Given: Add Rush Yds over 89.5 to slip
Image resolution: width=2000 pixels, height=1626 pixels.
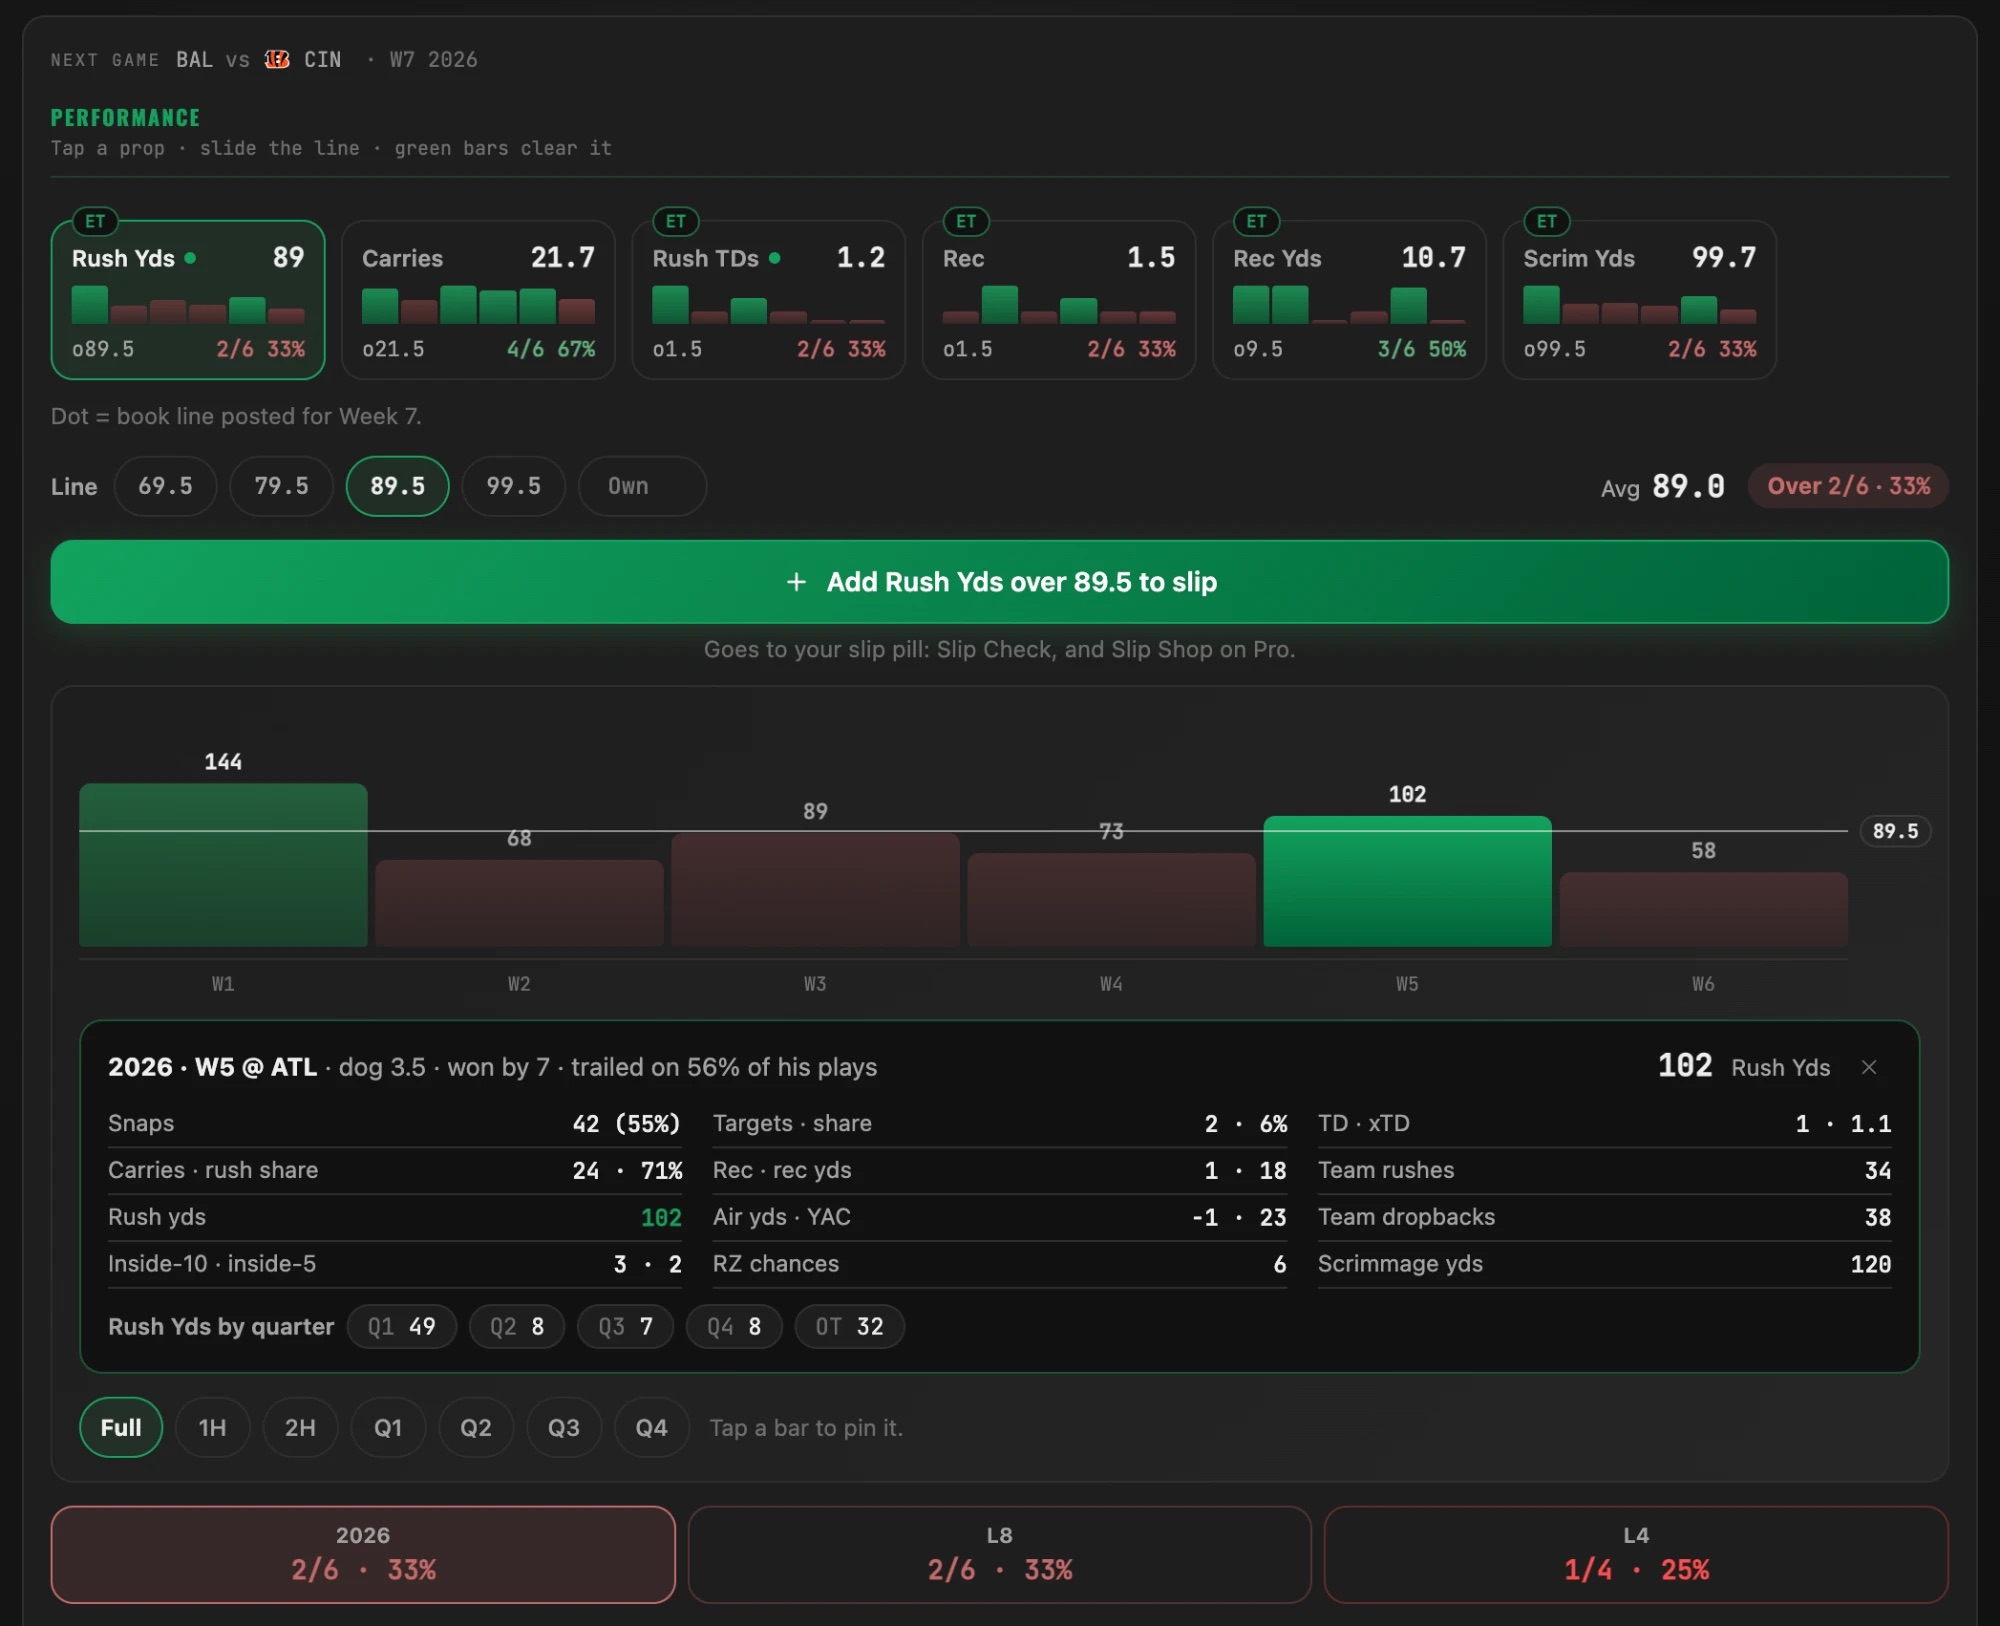Looking at the screenshot, I should pyautogui.click(x=999, y=582).
